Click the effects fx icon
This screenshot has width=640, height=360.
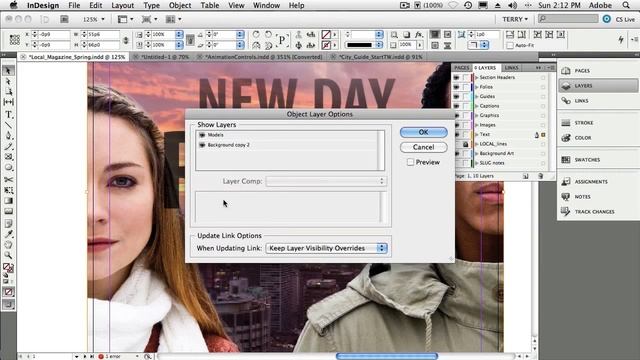pyautogui.click(x=419, y=35)
